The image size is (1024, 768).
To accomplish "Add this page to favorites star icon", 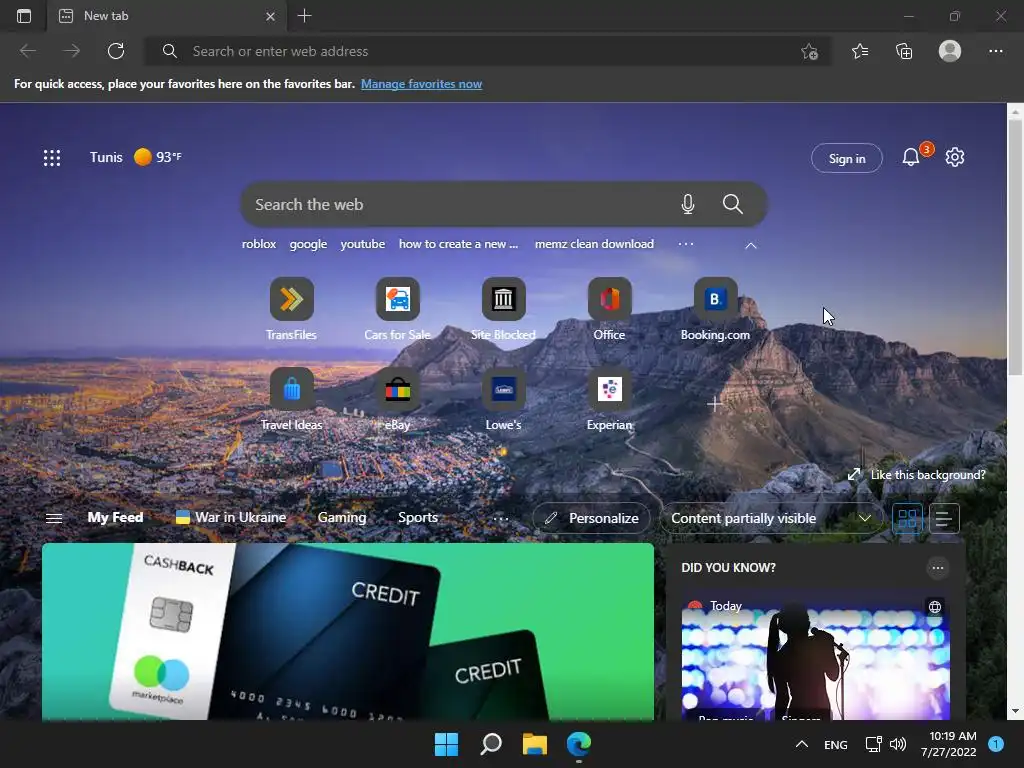I will point(809,52).
